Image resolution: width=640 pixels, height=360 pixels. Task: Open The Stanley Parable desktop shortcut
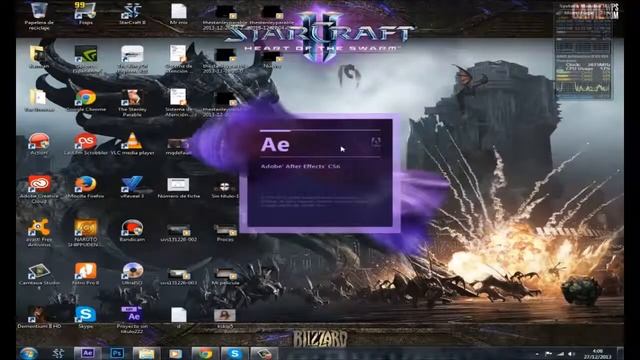point(132,103)
